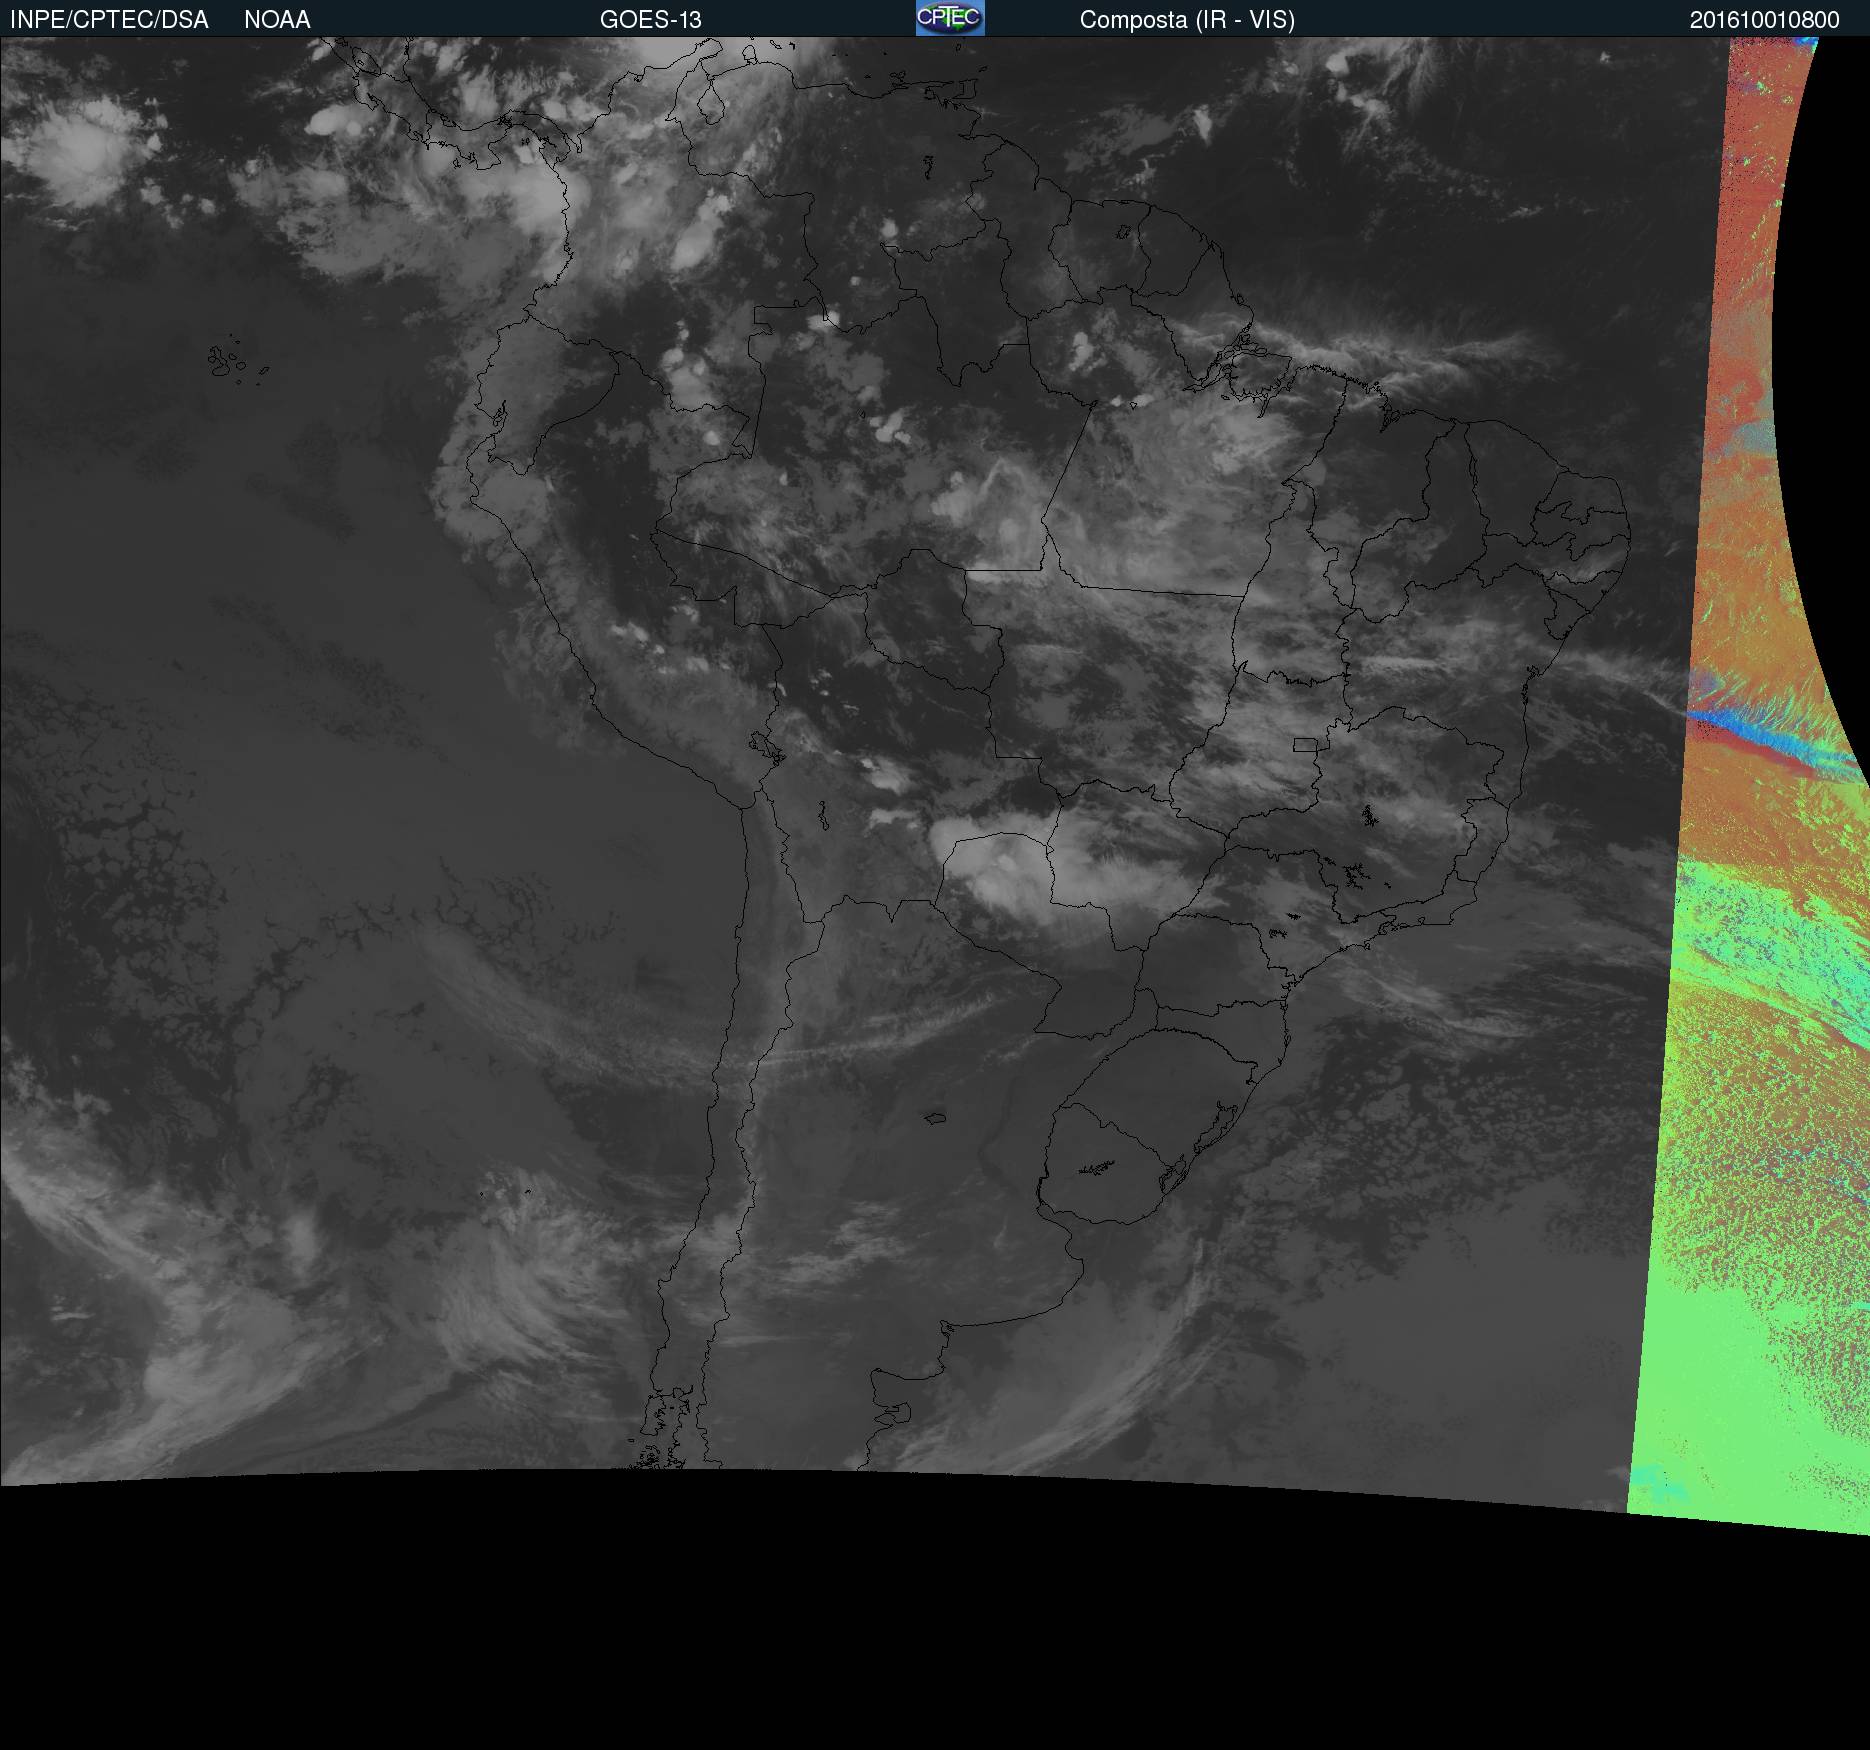1870x1750 pixels.
Task: Click the Composta (IR - VIS) title
Action: pyautogui.click(x=1187, y=20)
